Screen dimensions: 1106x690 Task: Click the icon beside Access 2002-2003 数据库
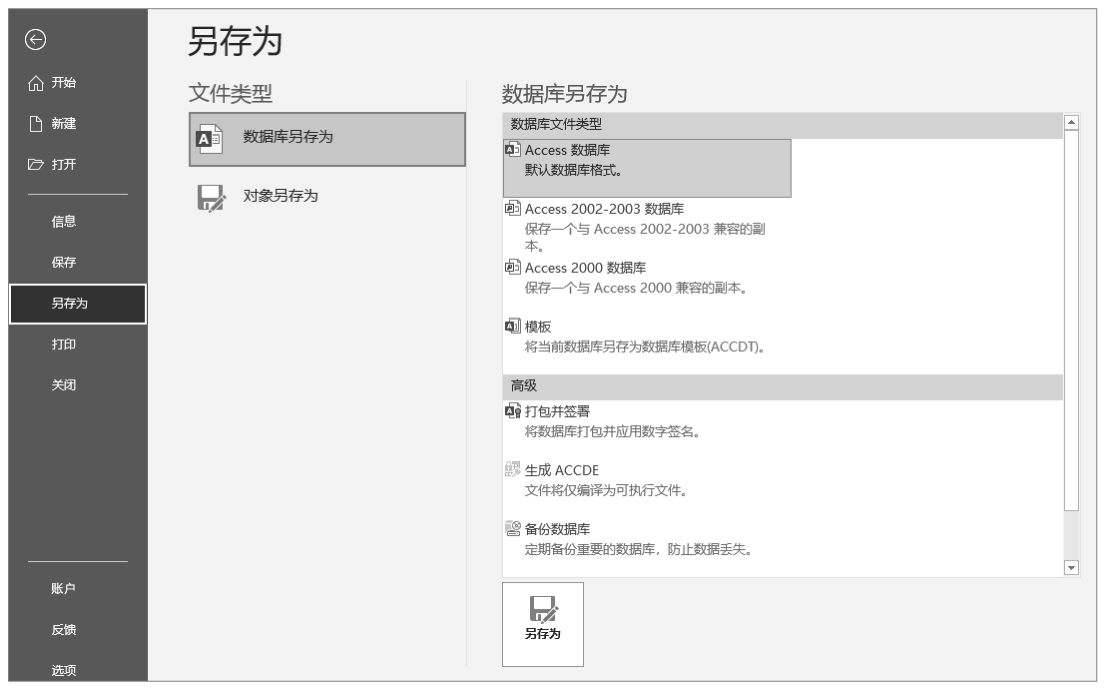[x=513, y=208]
